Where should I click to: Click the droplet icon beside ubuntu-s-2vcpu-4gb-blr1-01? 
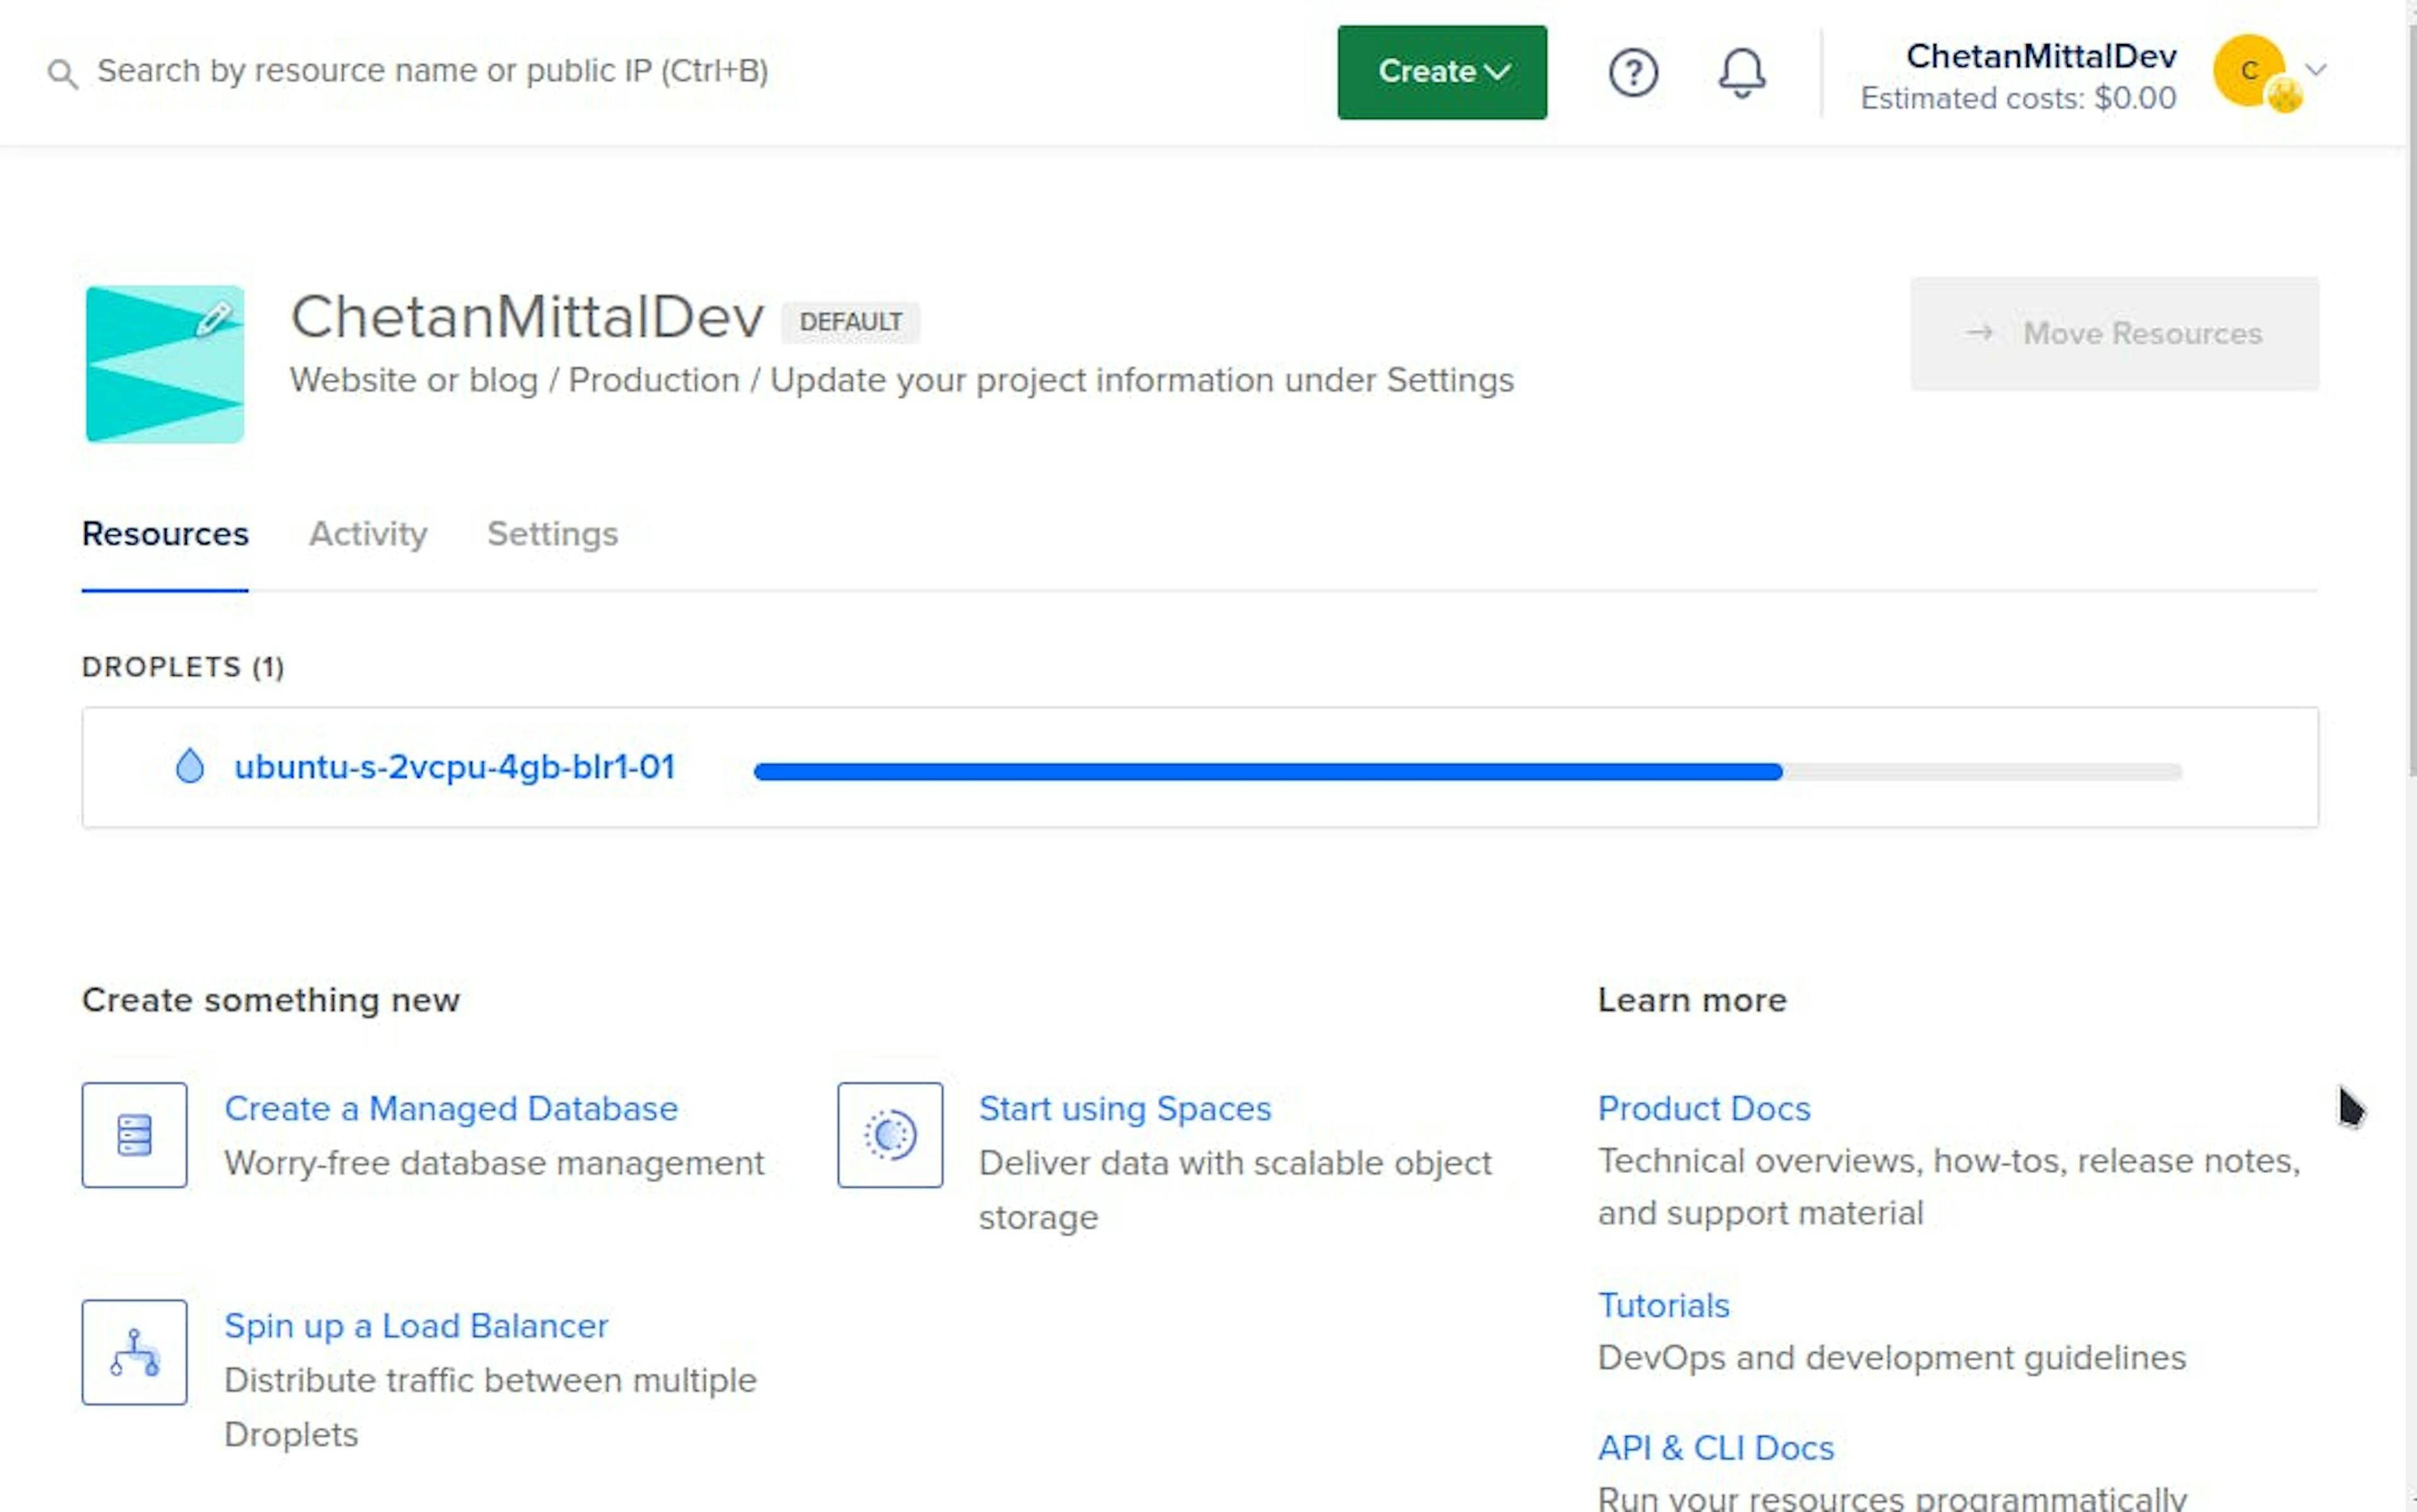190,766
